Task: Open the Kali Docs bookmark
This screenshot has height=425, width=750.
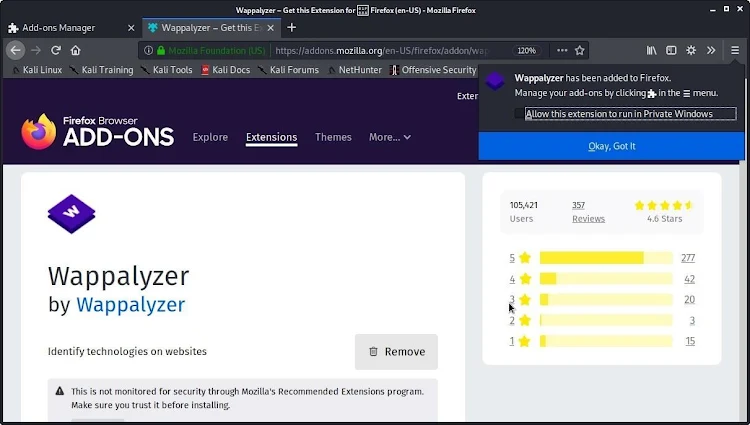Action: pos(225,70)
